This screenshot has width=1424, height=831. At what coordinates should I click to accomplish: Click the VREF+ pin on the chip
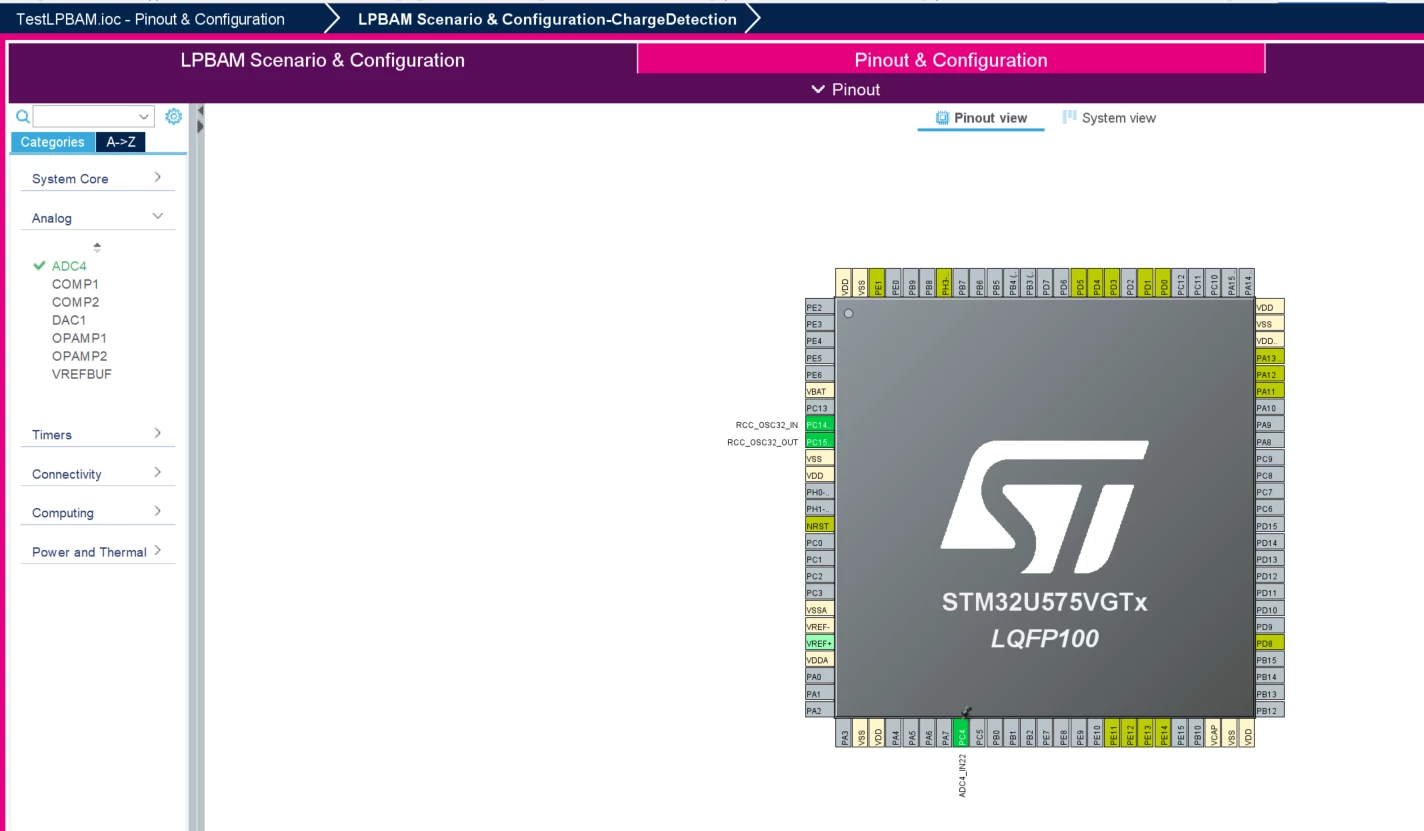820,643
